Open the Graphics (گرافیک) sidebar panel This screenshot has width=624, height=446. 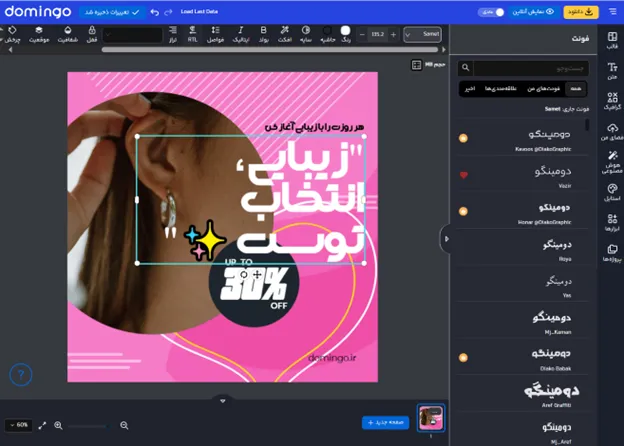click(611, 101)
